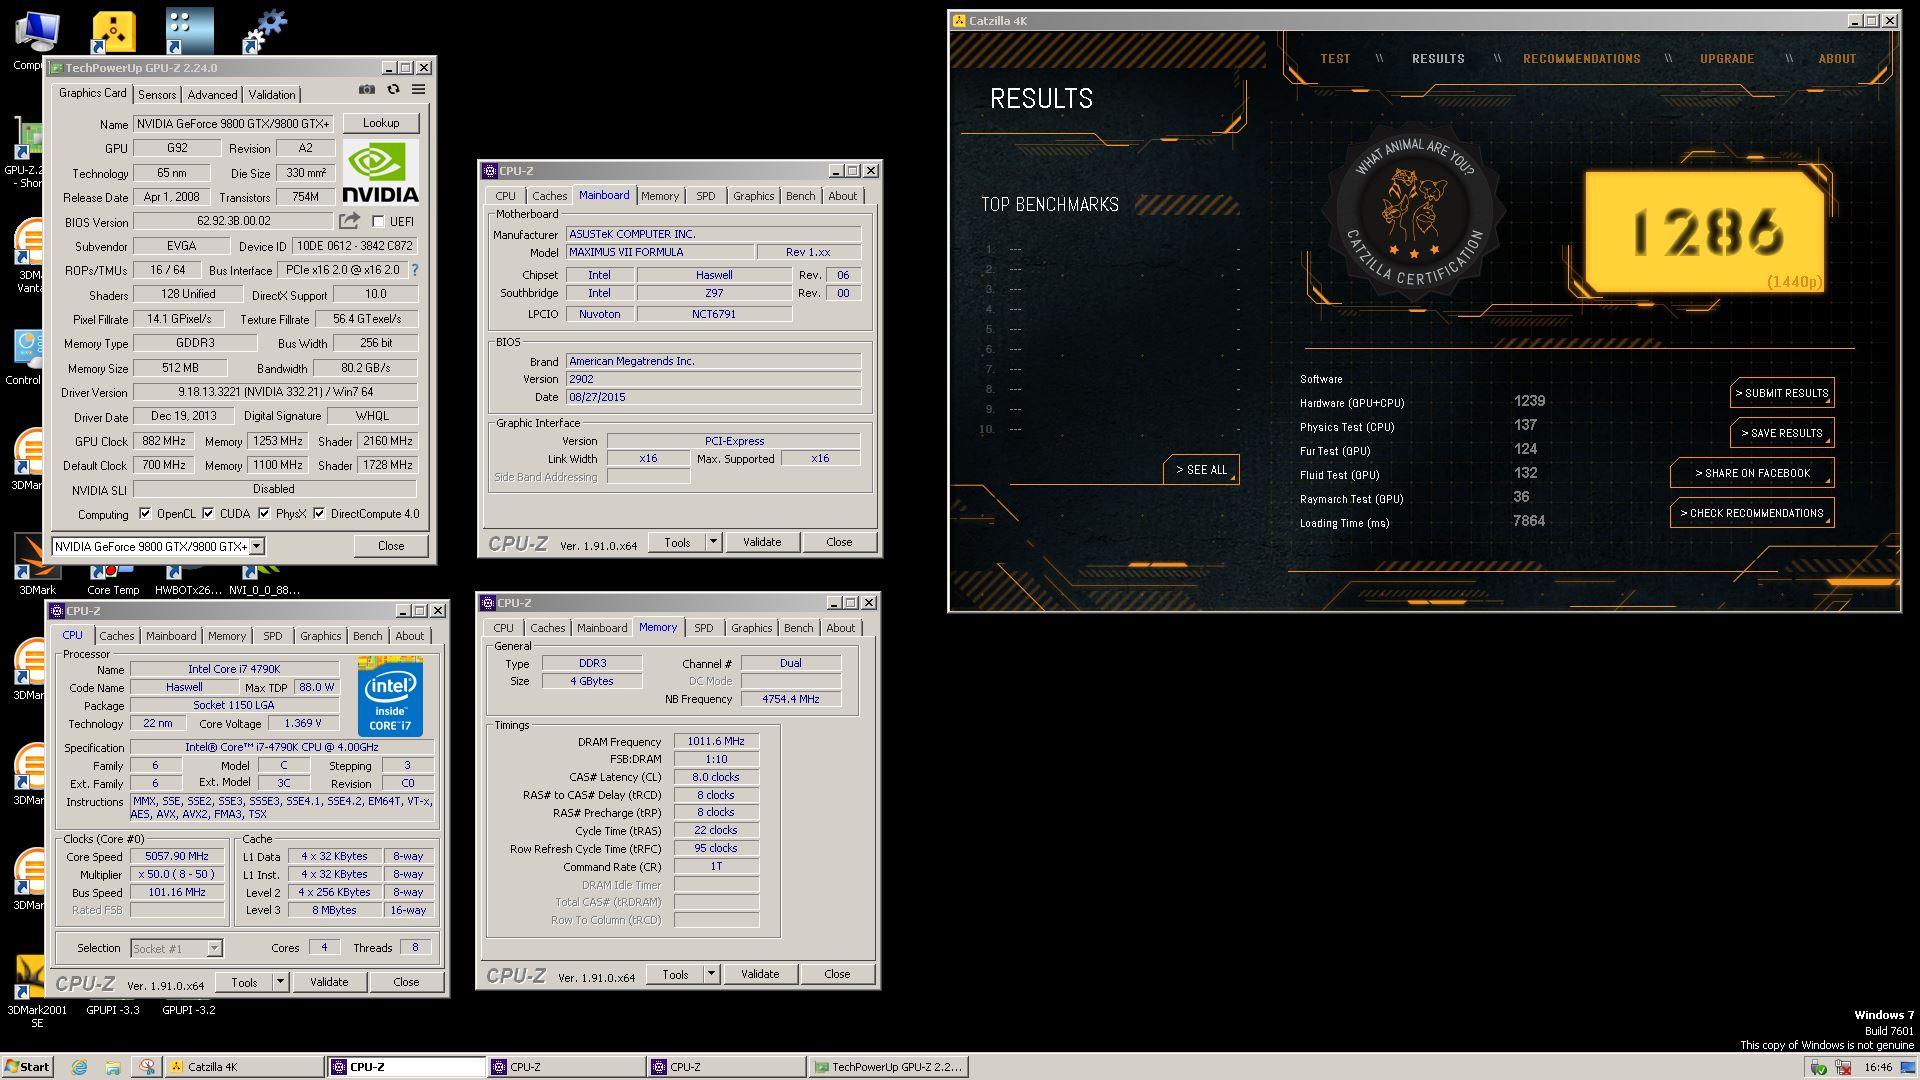The height and width of the screenshot is (1080, 1920).
Task: Switch to the Advanced tab in GPU-Z
Action: tap(212, 95)
